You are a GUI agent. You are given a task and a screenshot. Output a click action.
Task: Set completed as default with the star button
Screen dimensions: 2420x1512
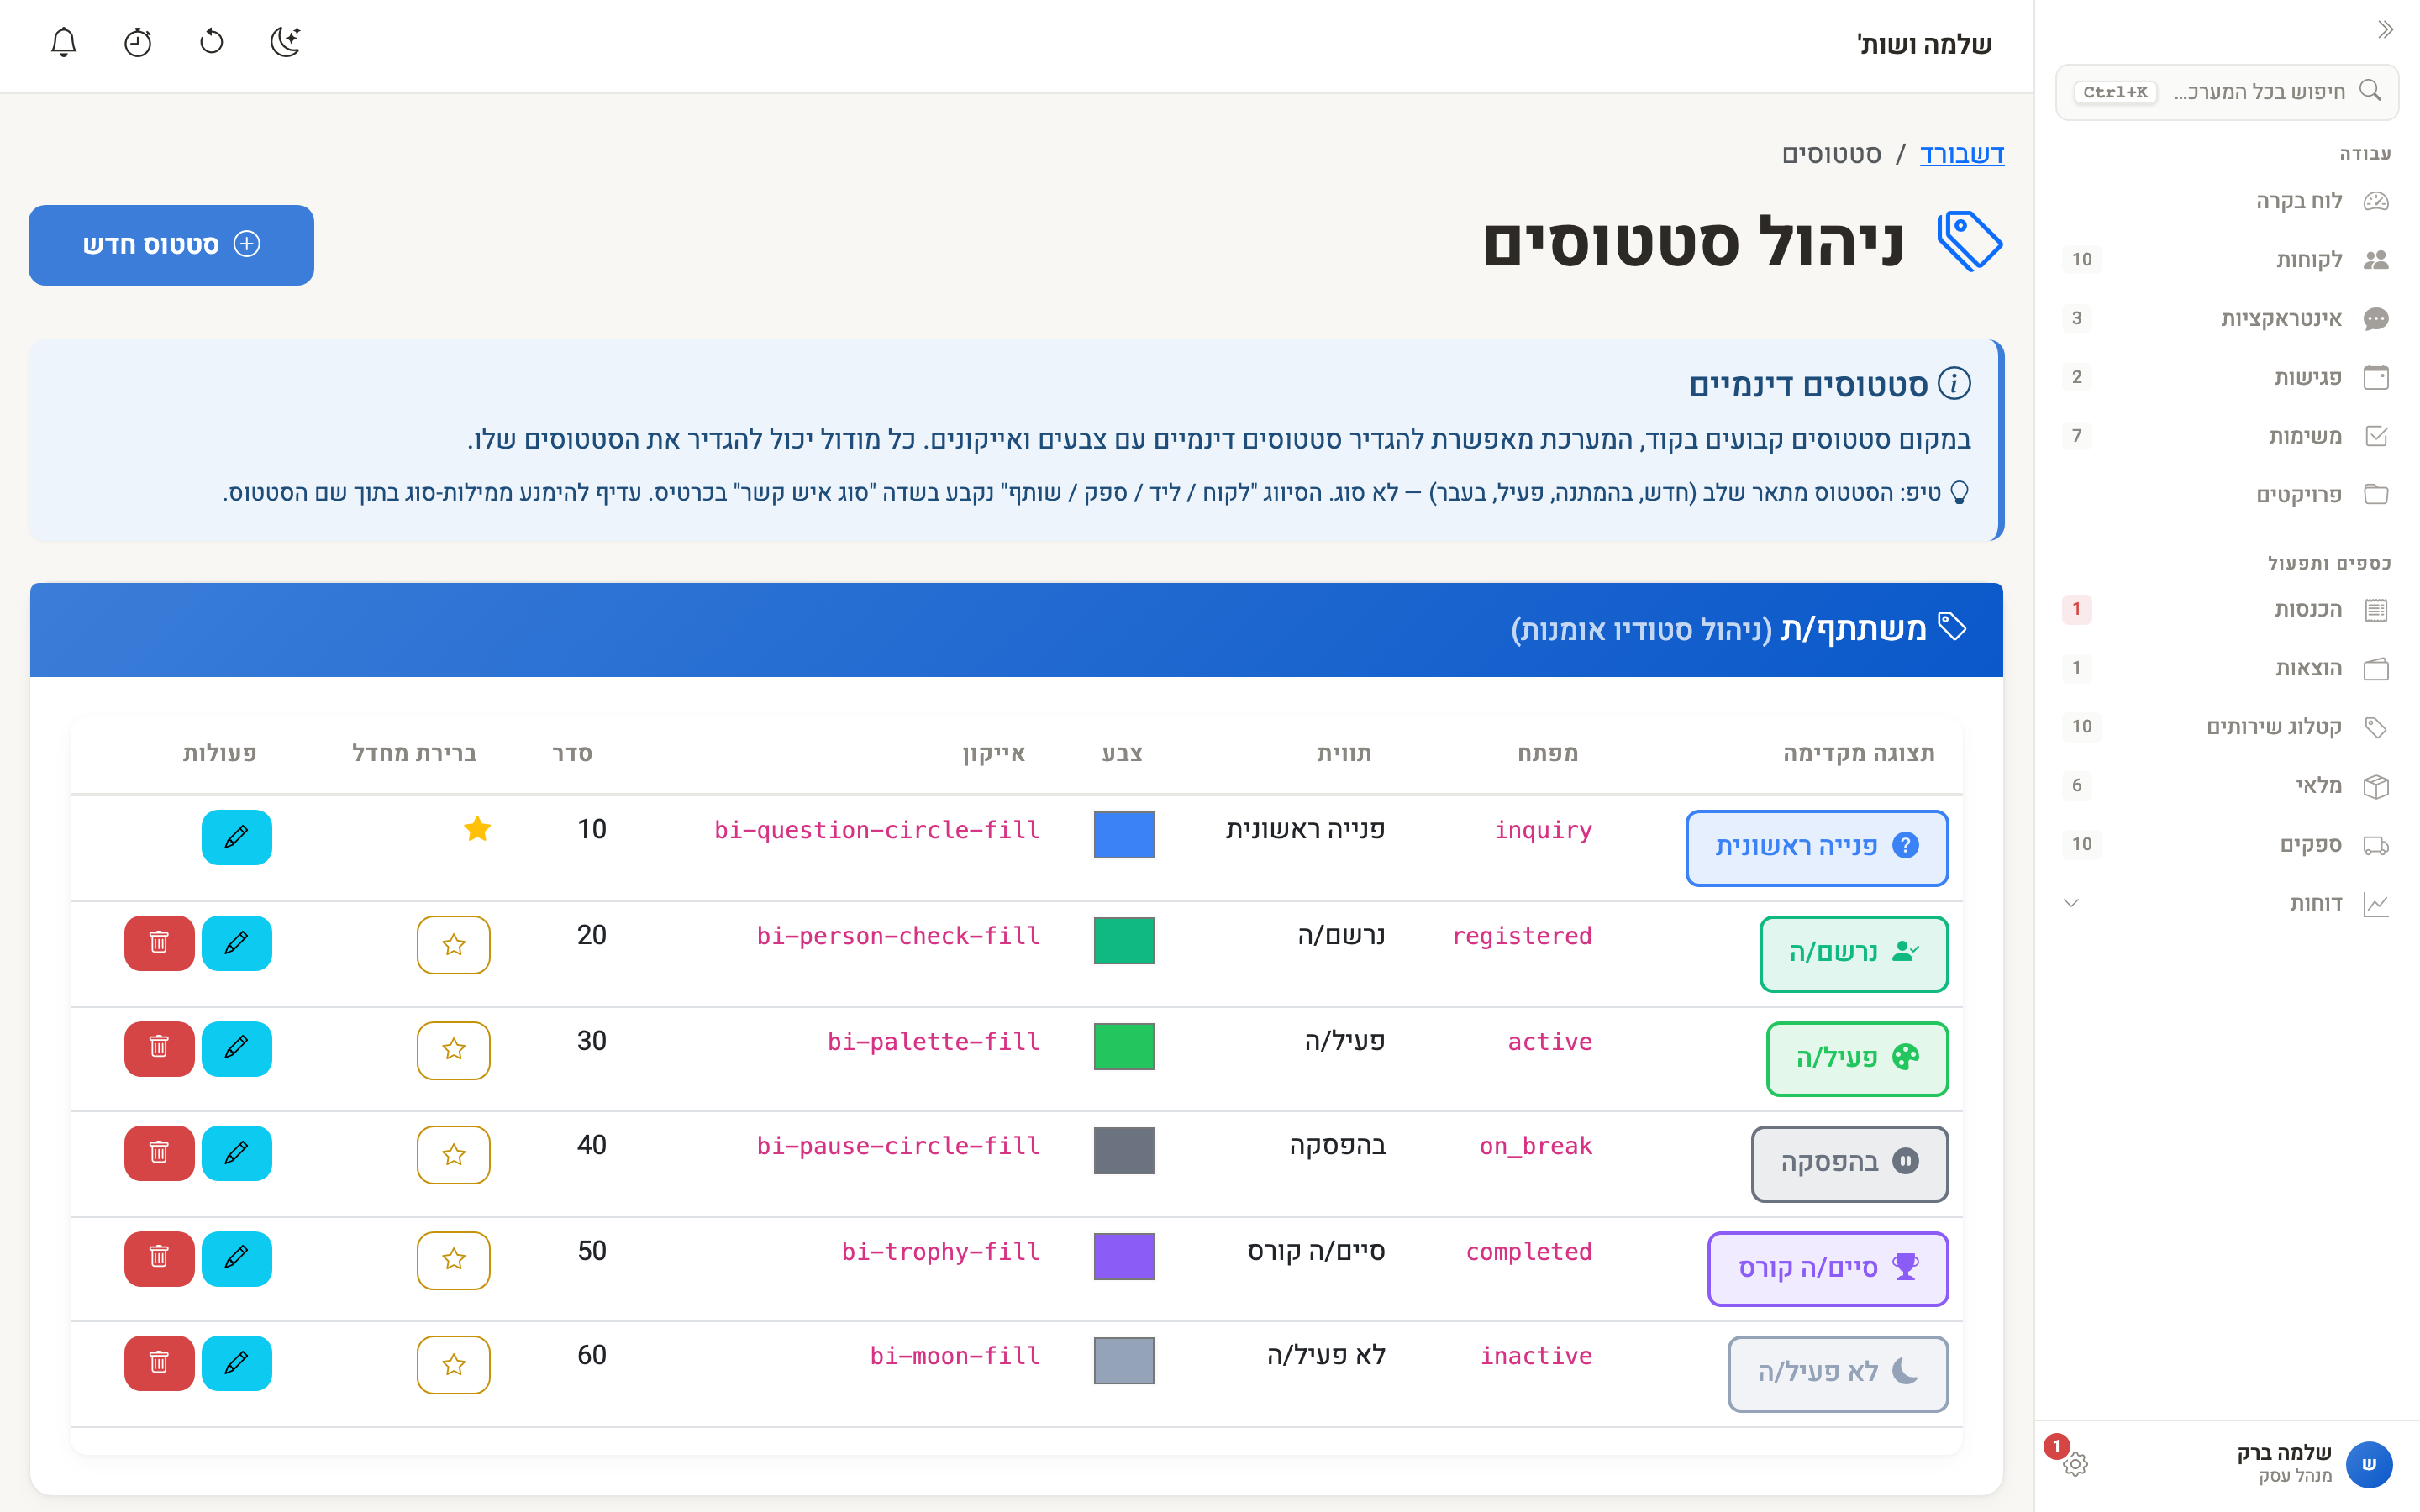(x=453, y=1260)
